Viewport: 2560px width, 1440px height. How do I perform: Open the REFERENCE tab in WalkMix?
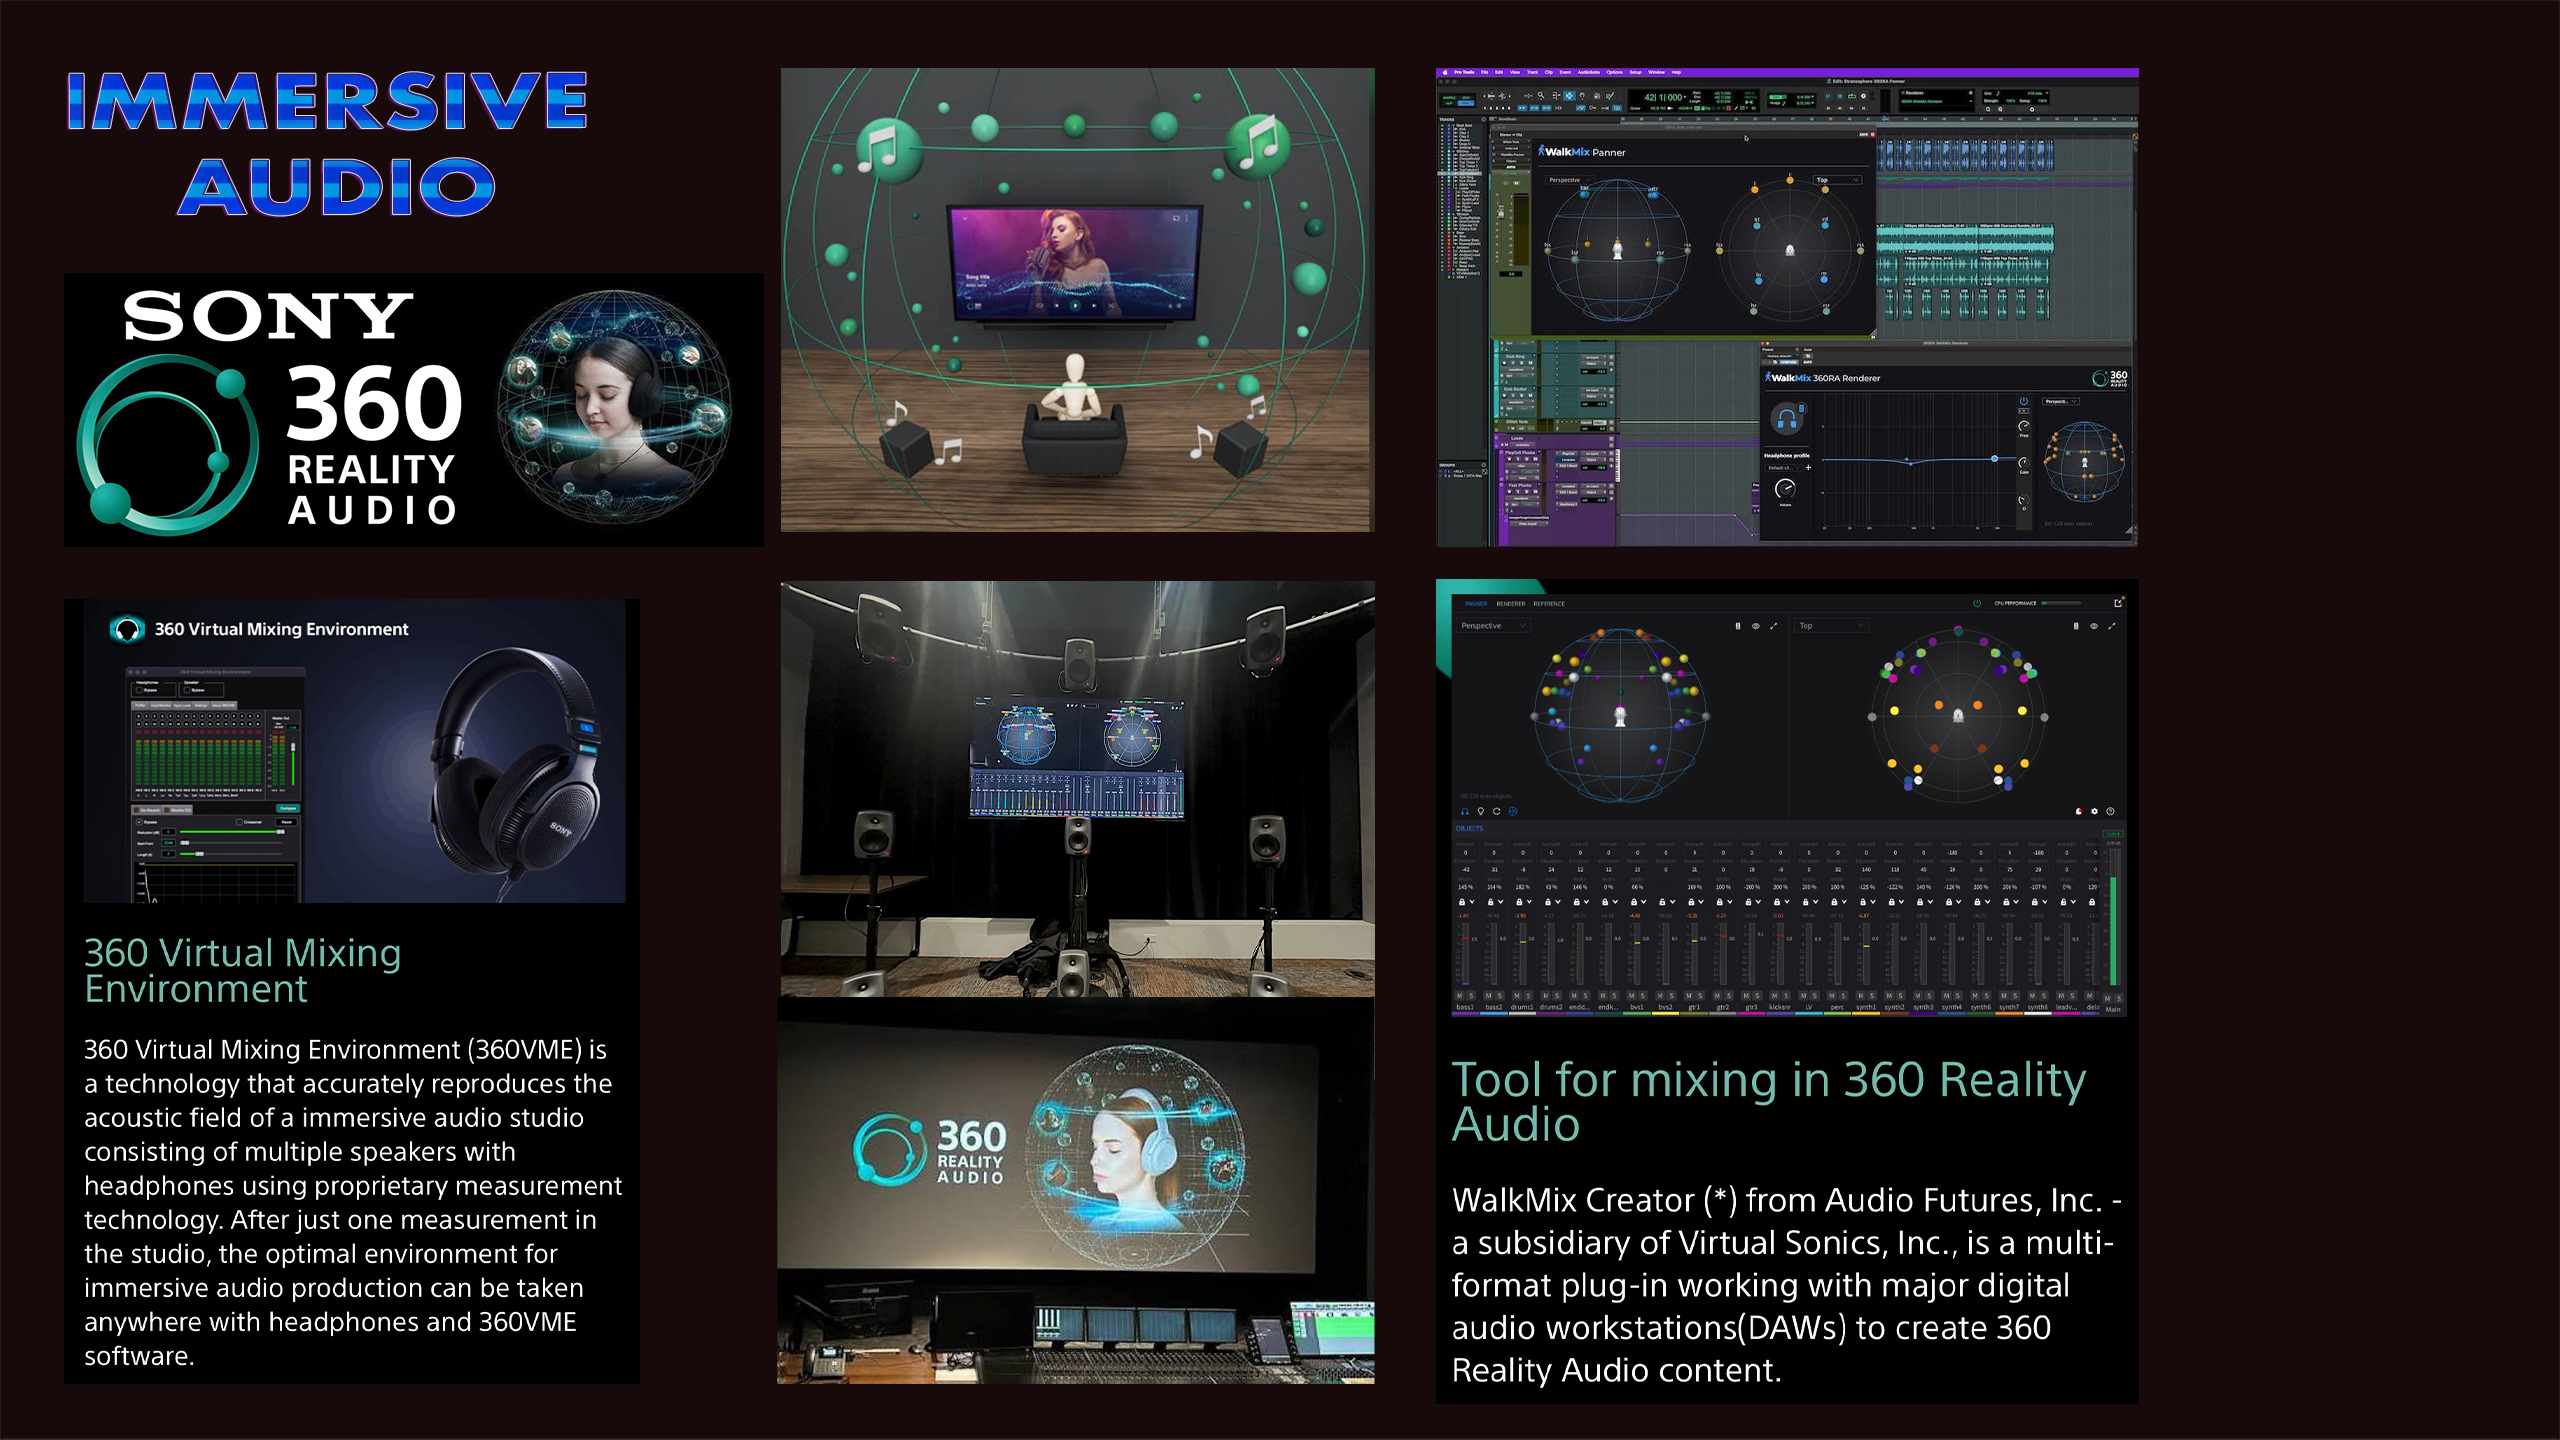[1549, 604]
